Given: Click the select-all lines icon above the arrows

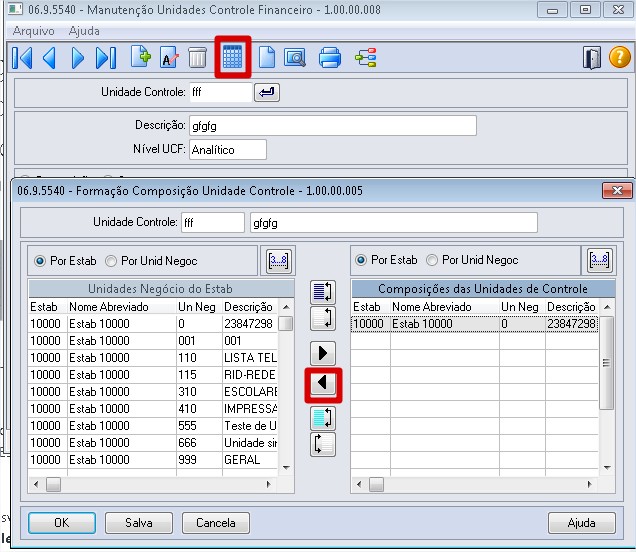Looking at the screenshot, I should click(x=323, y=292).
